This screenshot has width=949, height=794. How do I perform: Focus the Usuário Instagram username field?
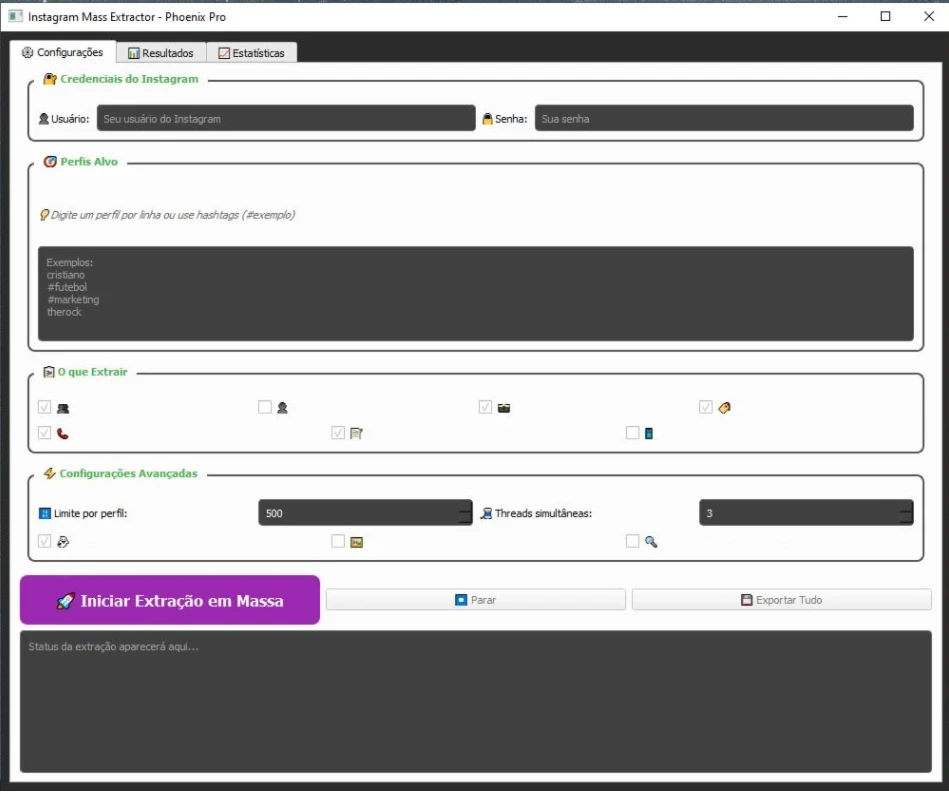coord(286,119)
